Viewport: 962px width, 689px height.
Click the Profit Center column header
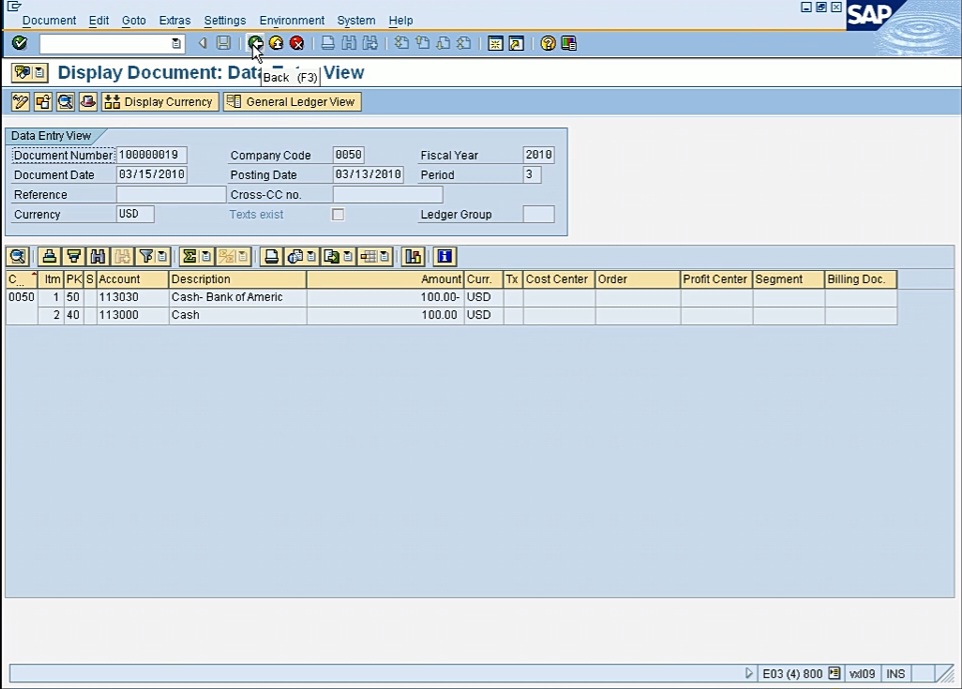coord(717,279)
